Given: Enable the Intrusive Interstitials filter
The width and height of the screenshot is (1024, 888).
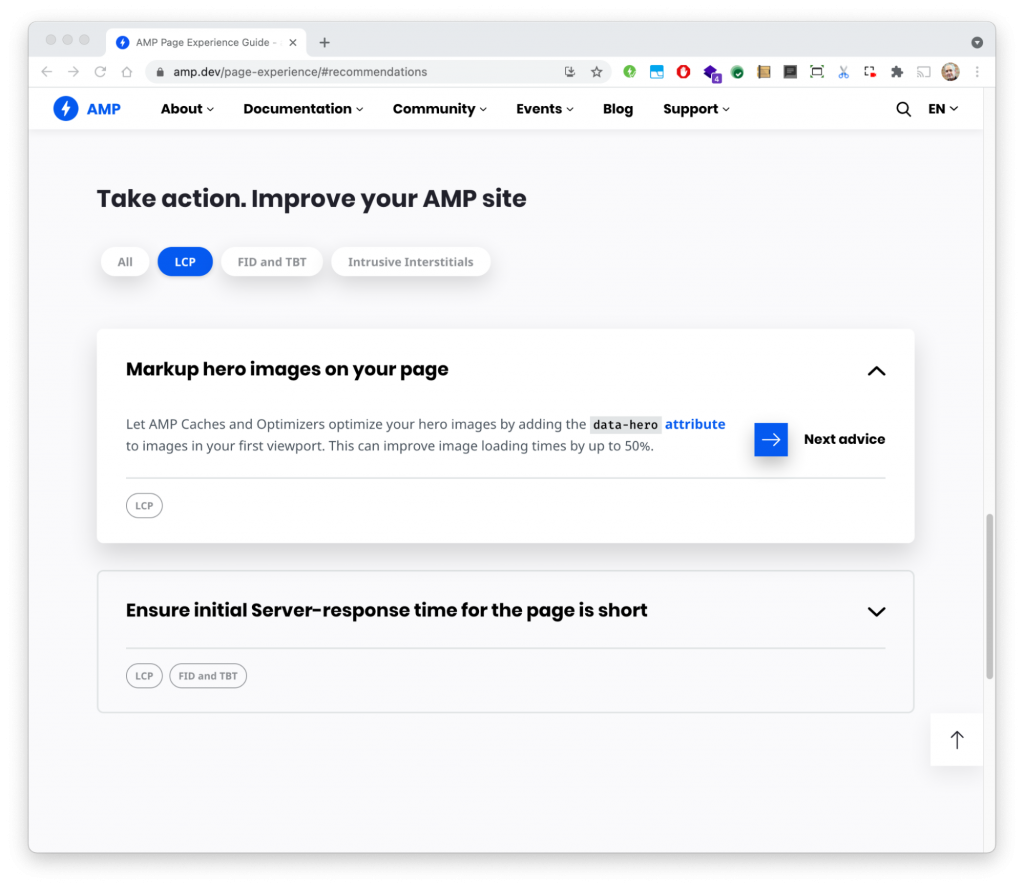Looking at the screenshot, I should click(410, 262).
